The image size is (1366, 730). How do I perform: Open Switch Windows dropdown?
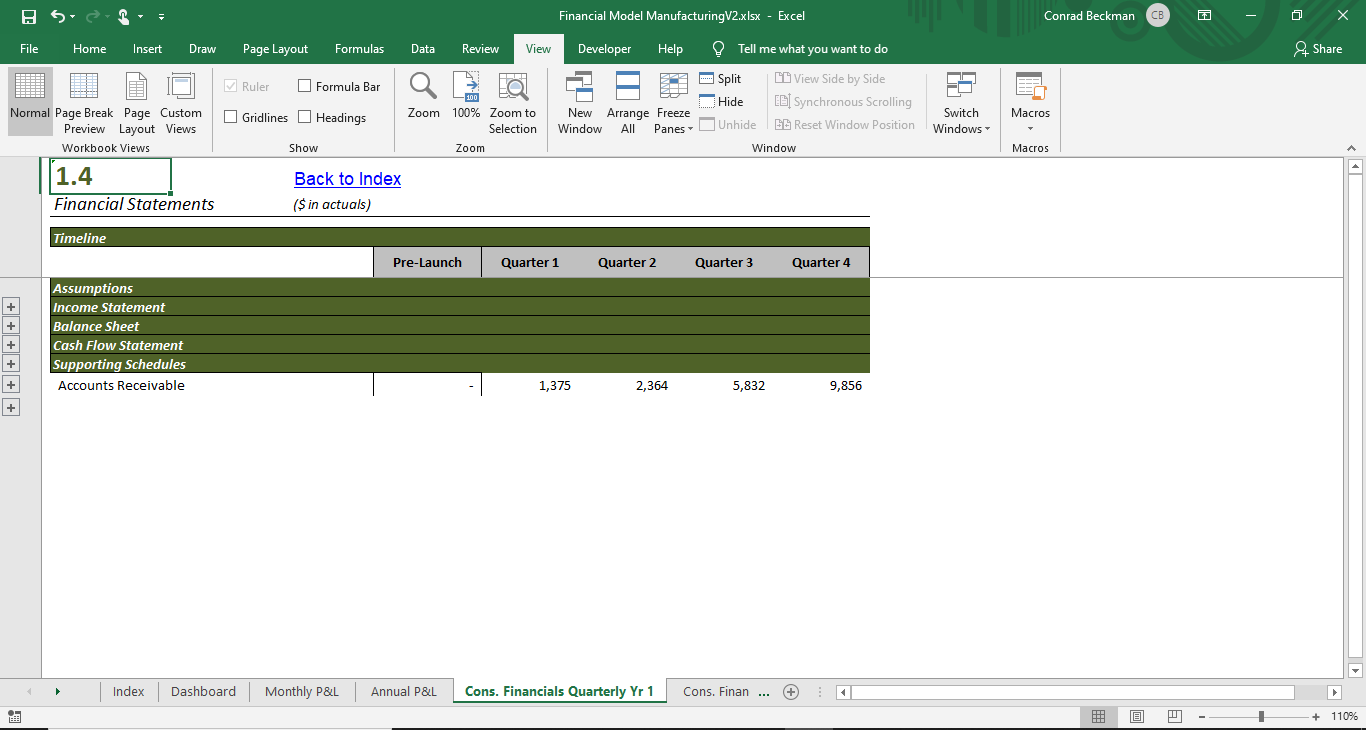point(961,102)
